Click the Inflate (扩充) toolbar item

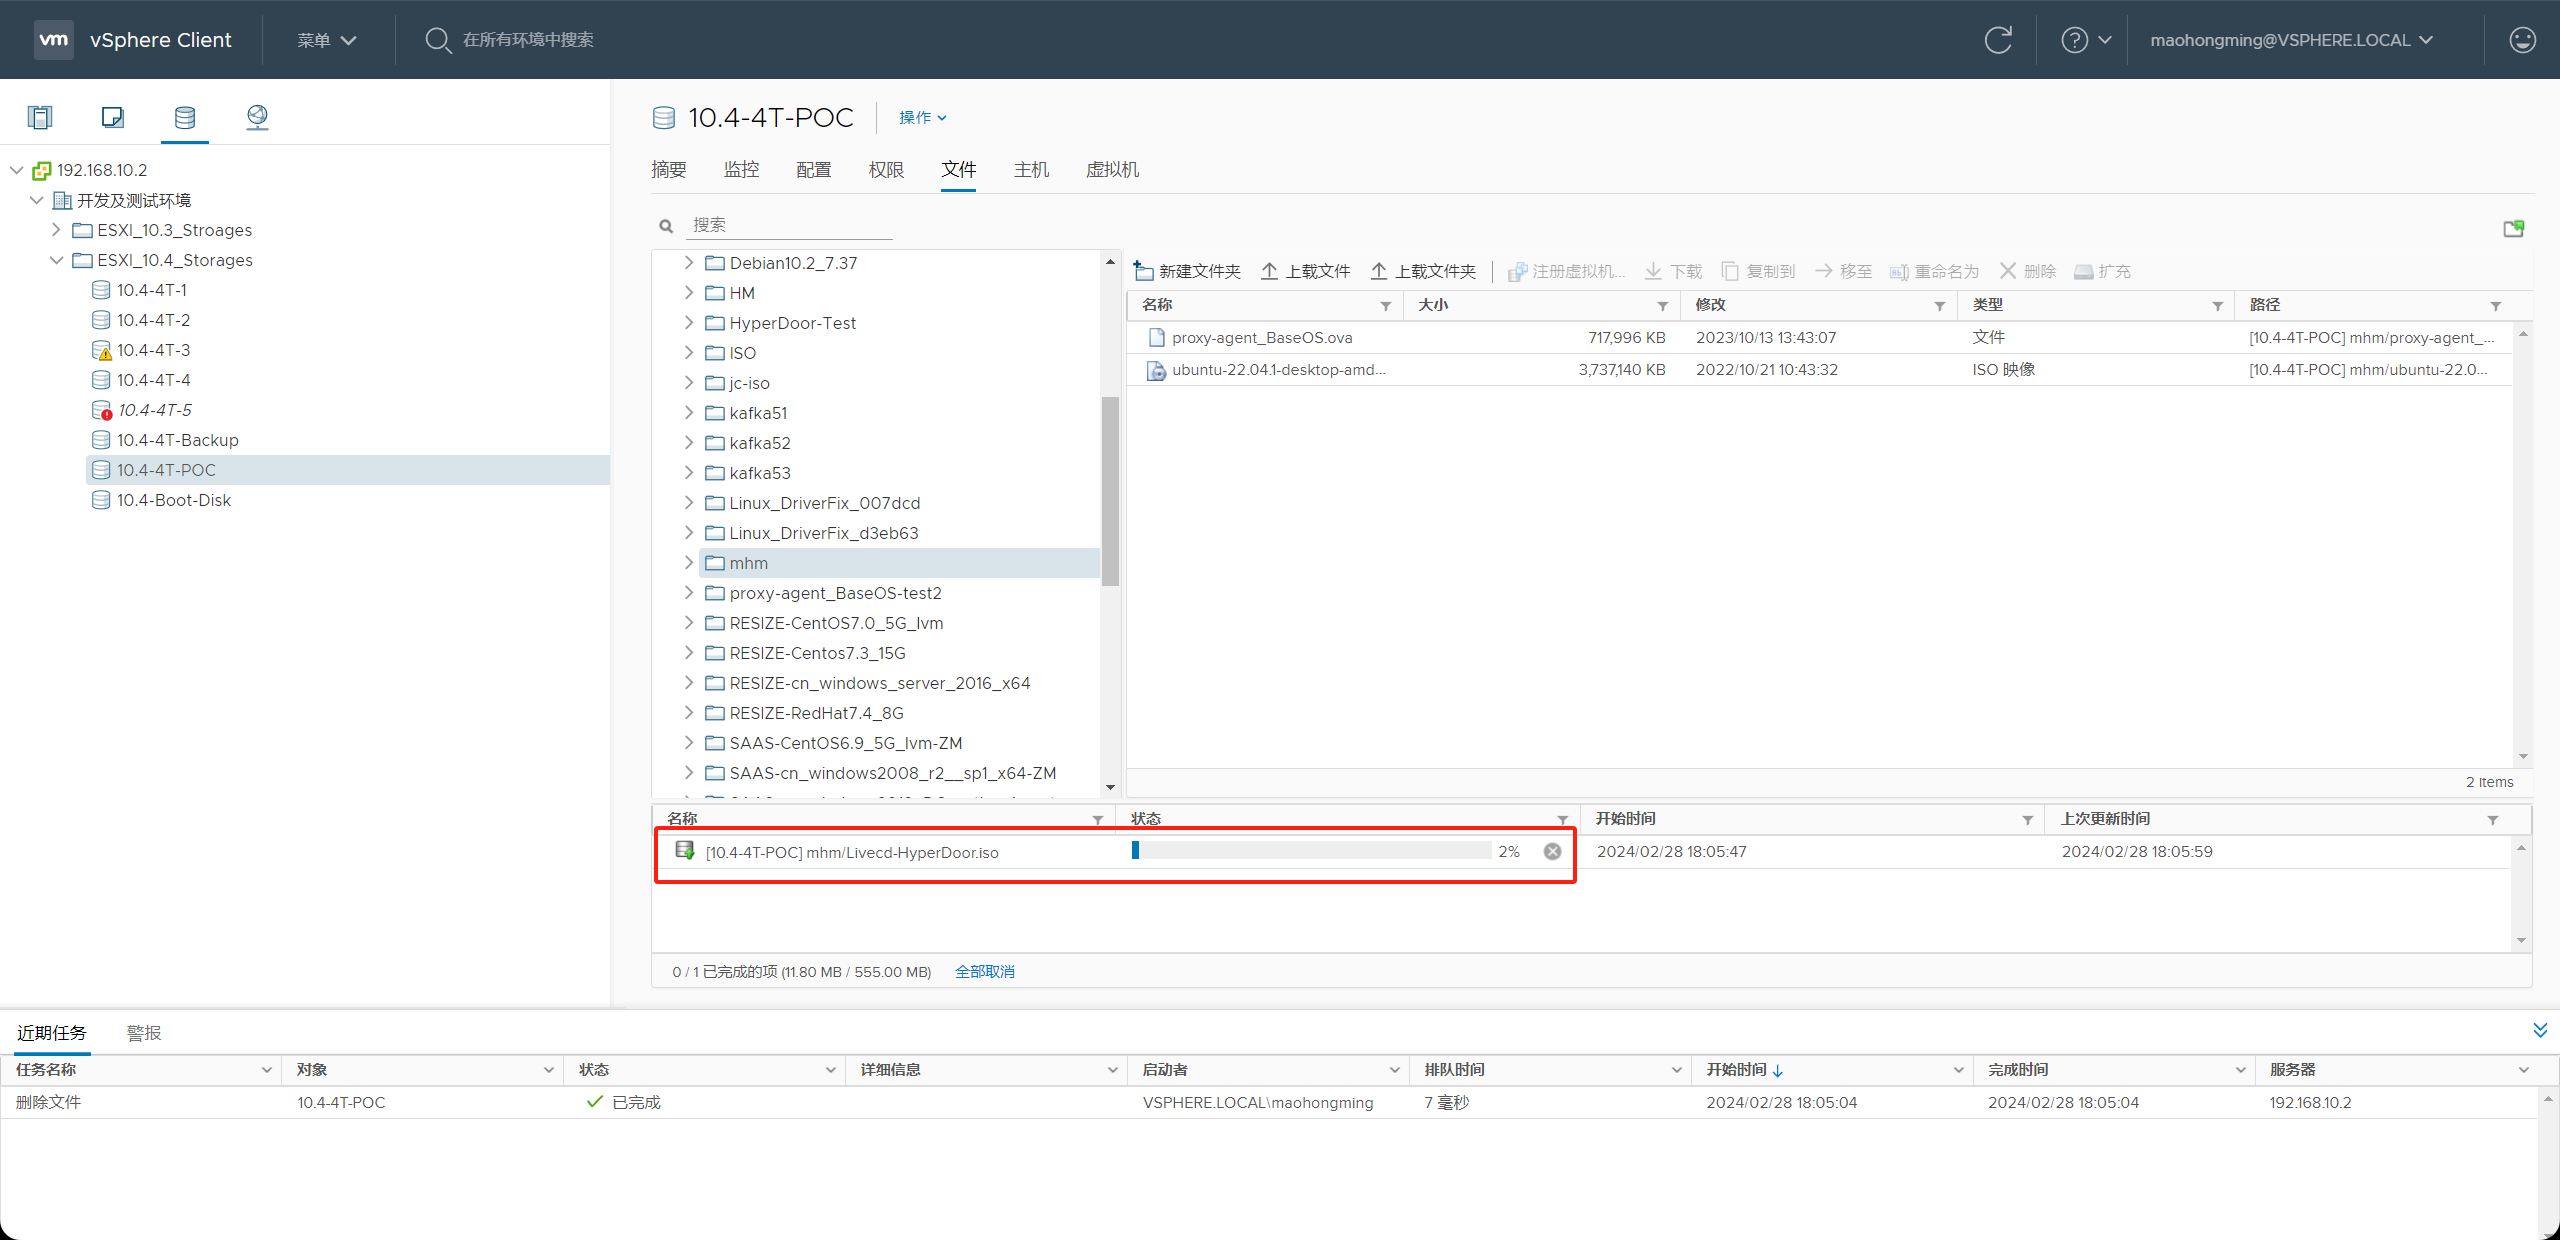(x=2102, y=271)
